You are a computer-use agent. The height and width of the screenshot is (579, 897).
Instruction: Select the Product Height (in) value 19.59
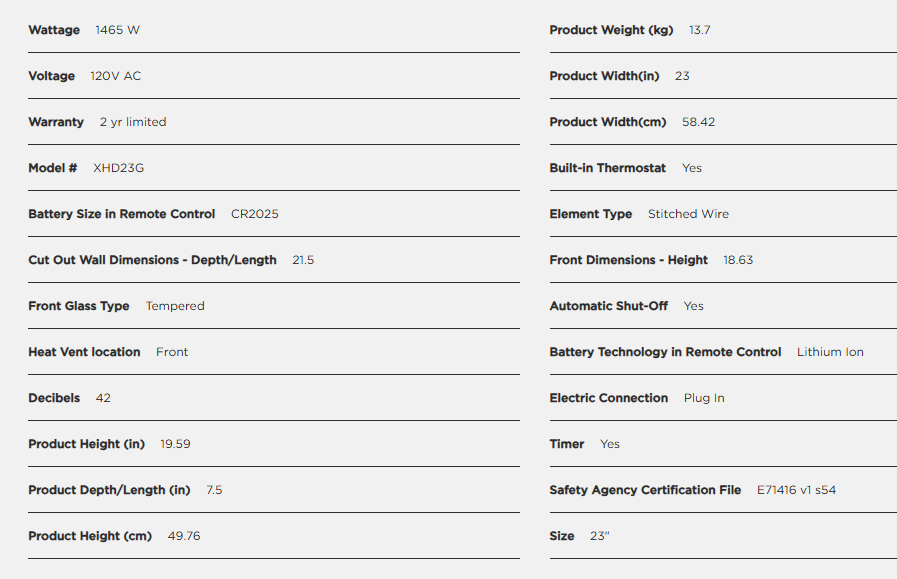[176, 444]
